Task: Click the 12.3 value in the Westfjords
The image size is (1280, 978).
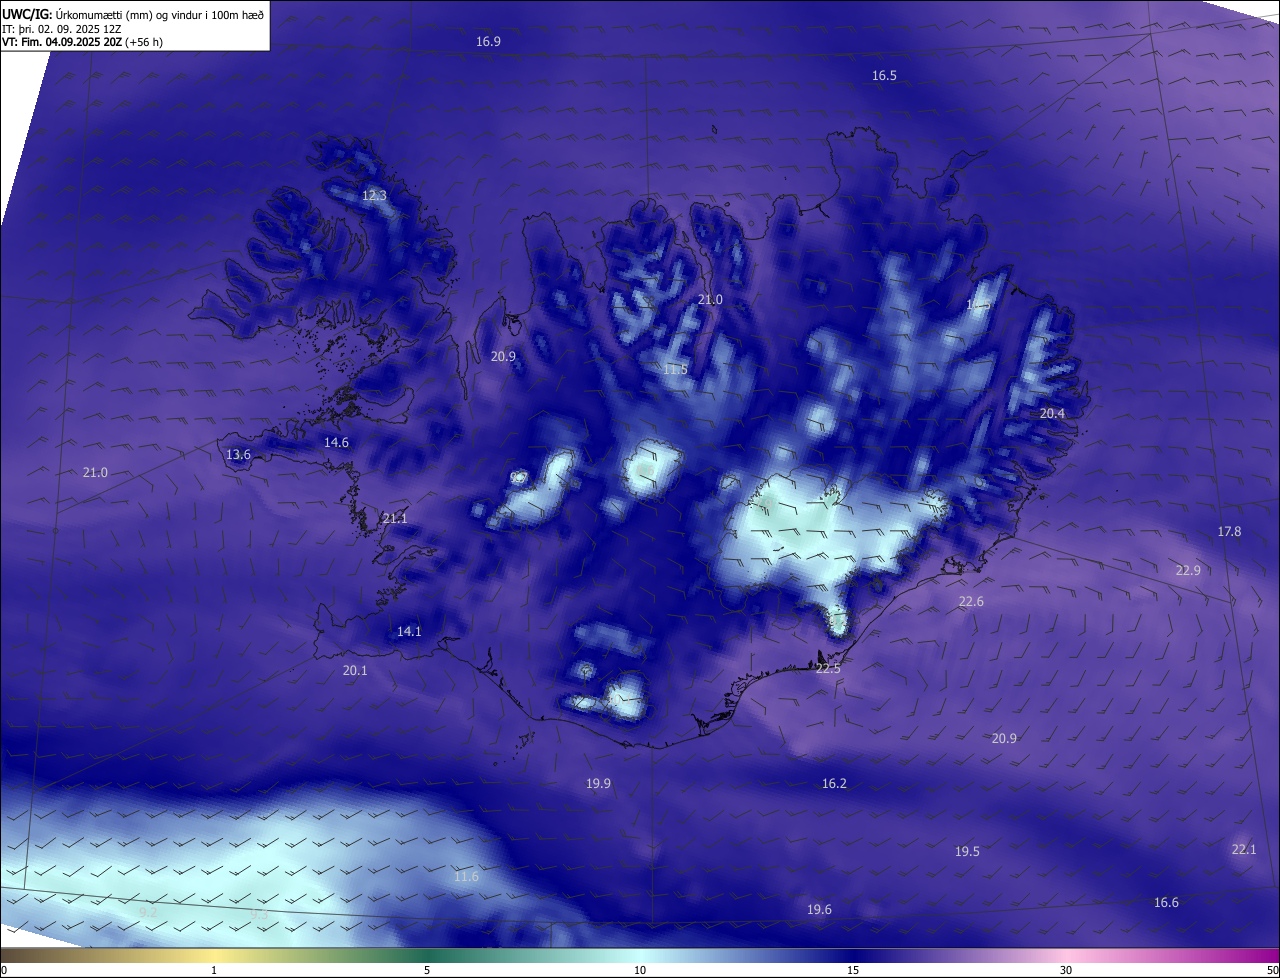Action: coord(374,196)
